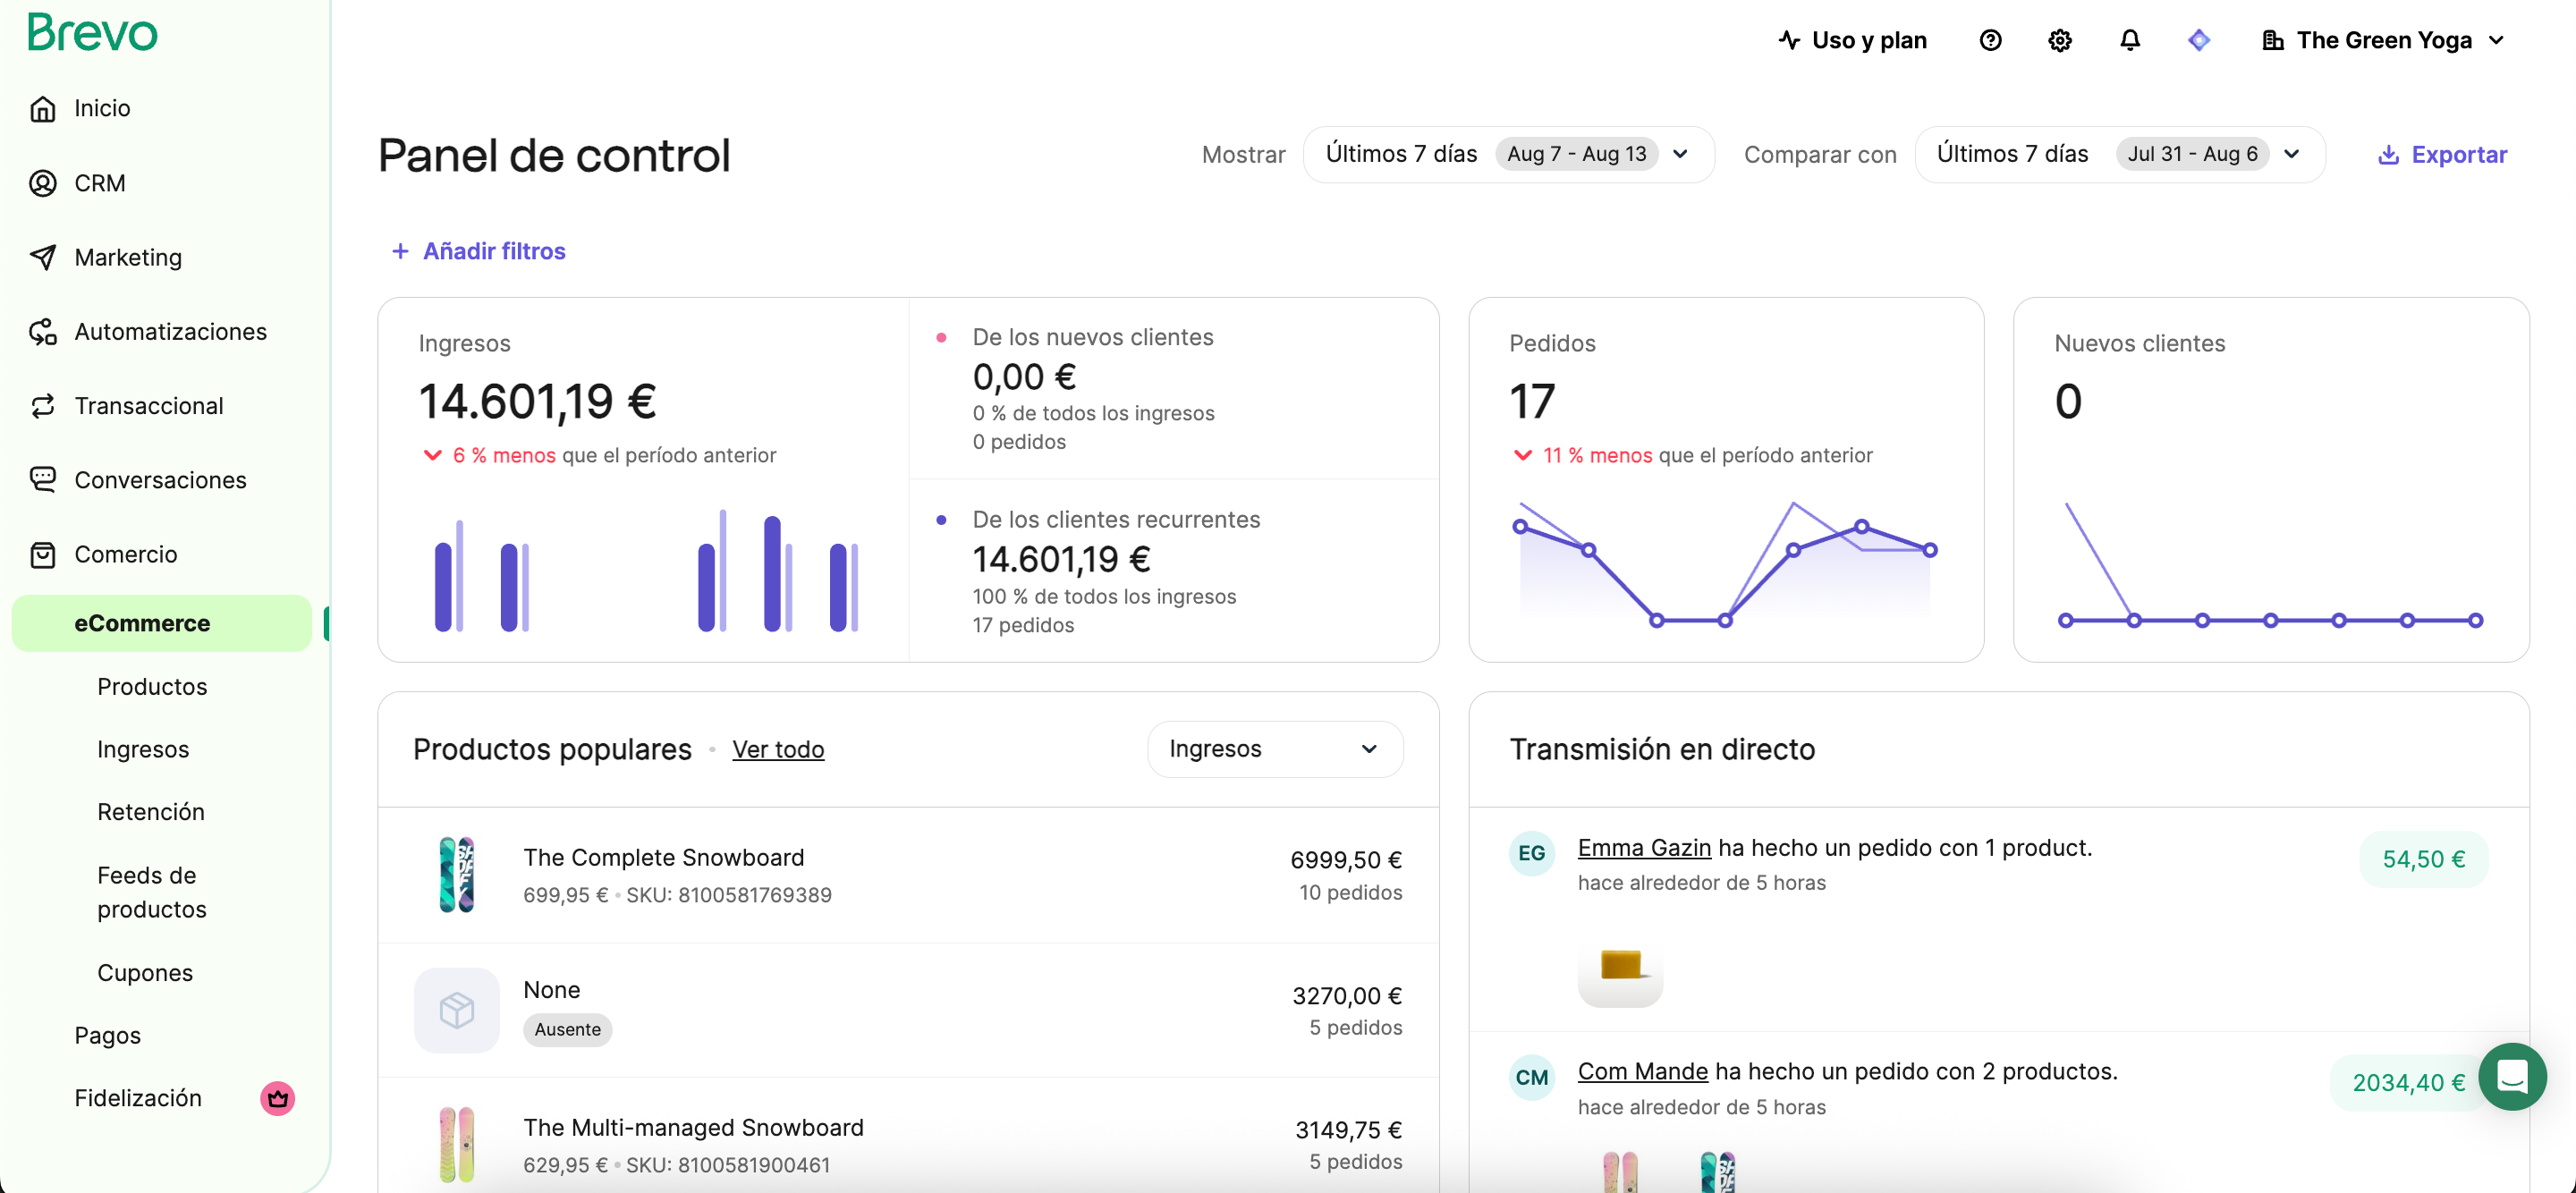Click the Fidelización crown badge icon
The height and width of the screenshot is (1193, 2576).
point(277,1098)
